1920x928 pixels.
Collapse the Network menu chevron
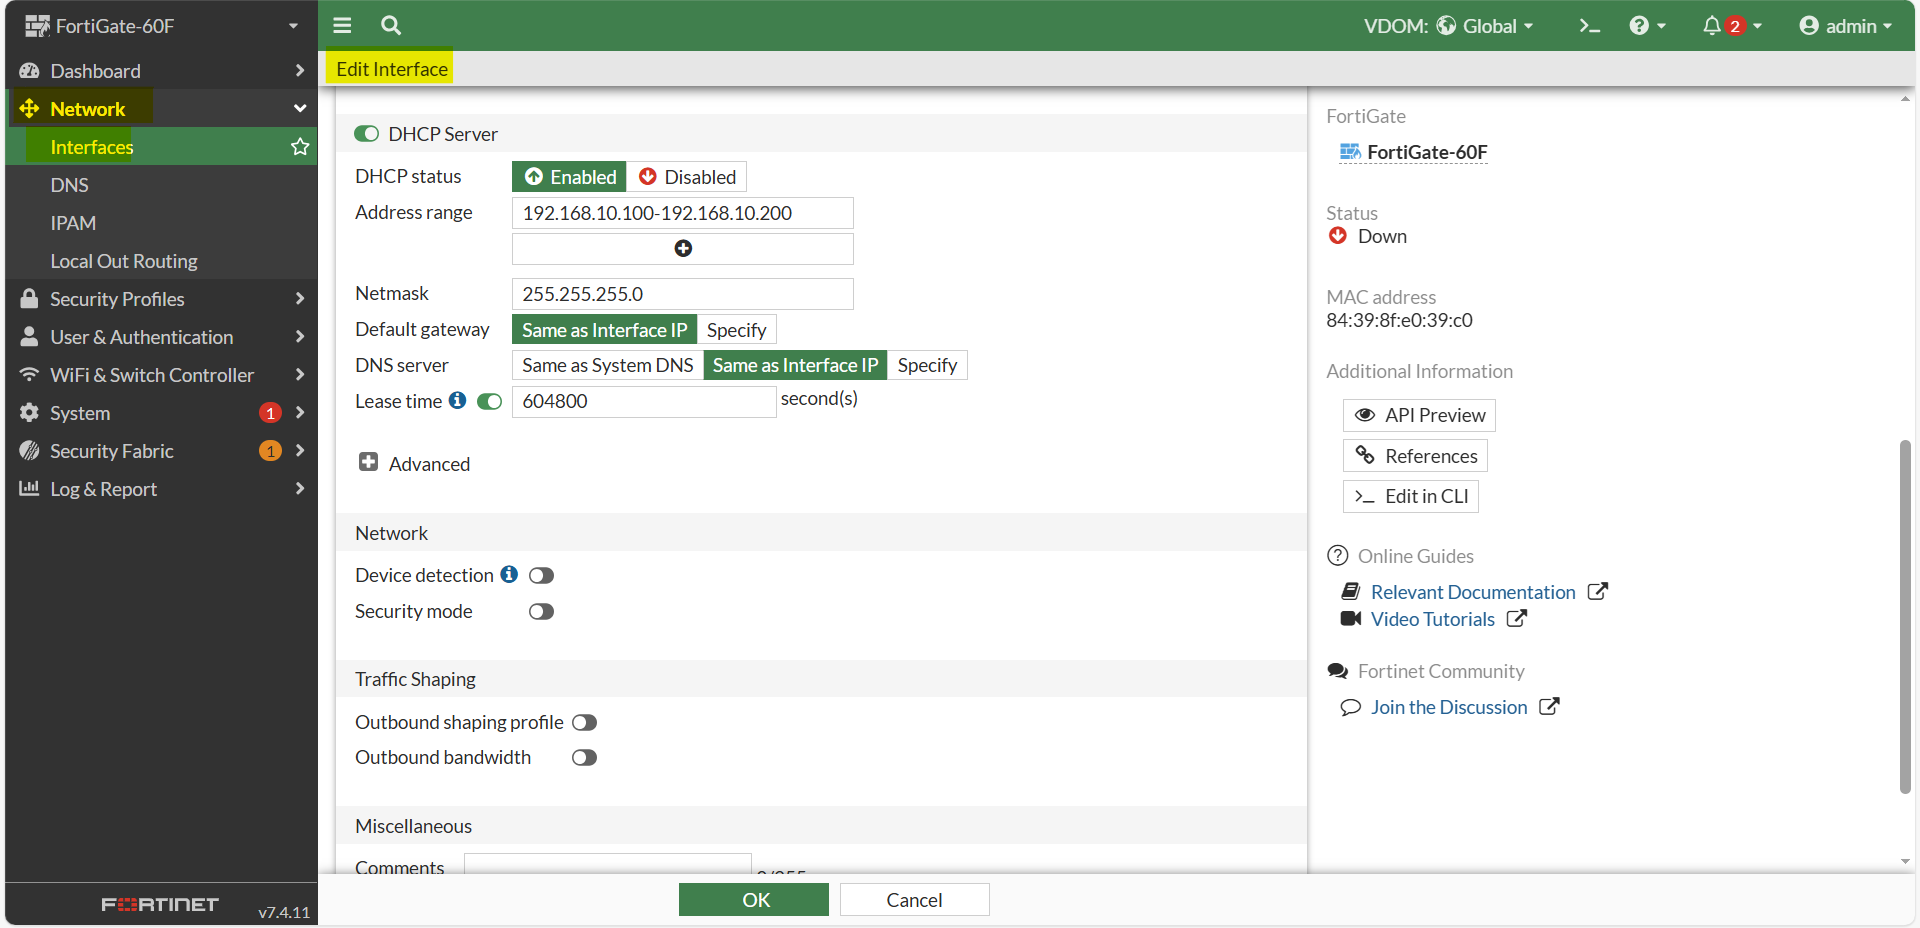pyautogui.click(x=300, y=109)
